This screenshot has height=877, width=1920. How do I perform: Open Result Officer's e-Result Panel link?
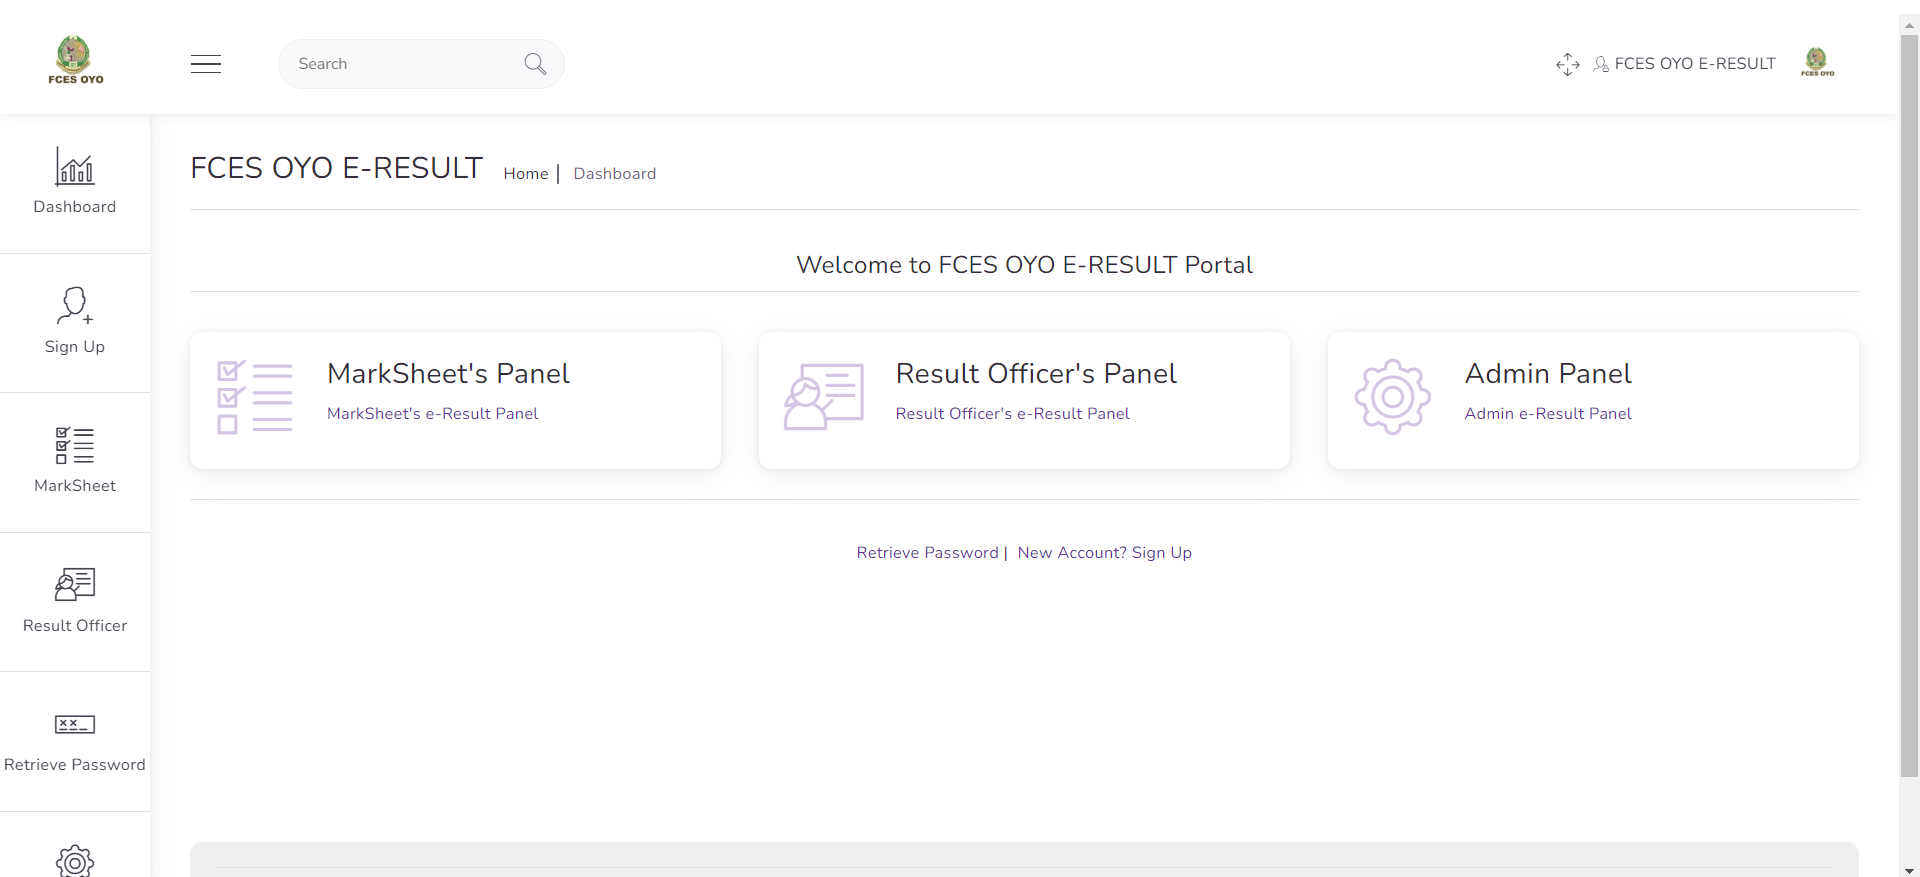pos(1012,414)
